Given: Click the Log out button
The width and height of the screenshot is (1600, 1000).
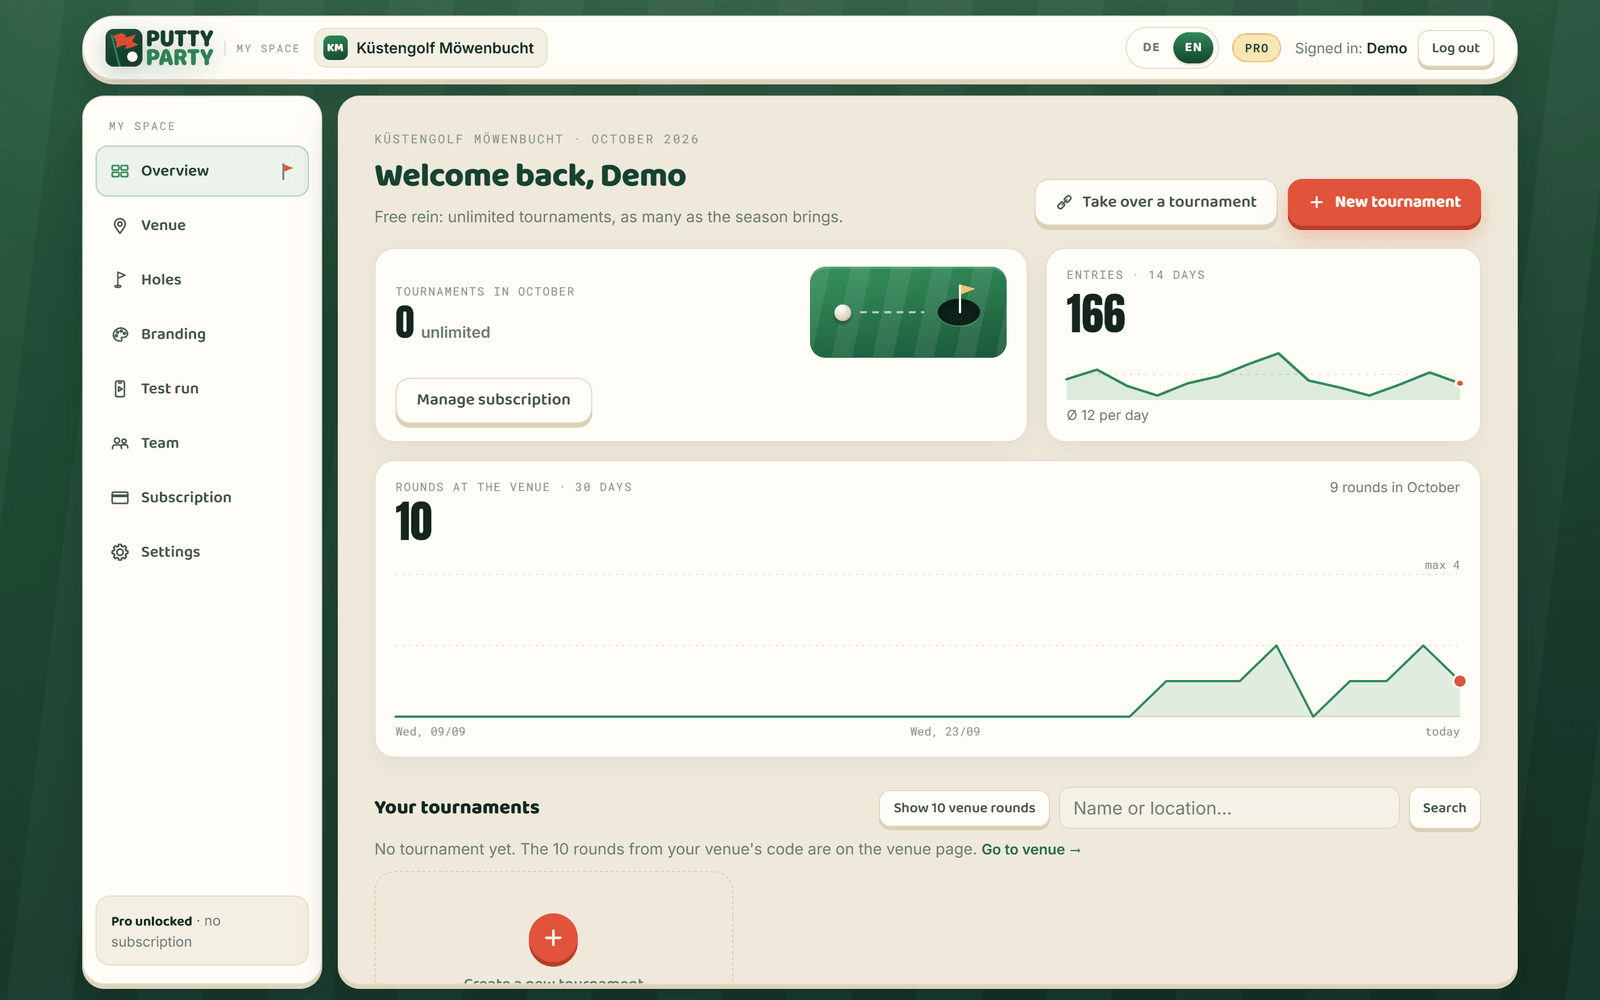Looking at the screenshot, I should (x=1455, y=48).
